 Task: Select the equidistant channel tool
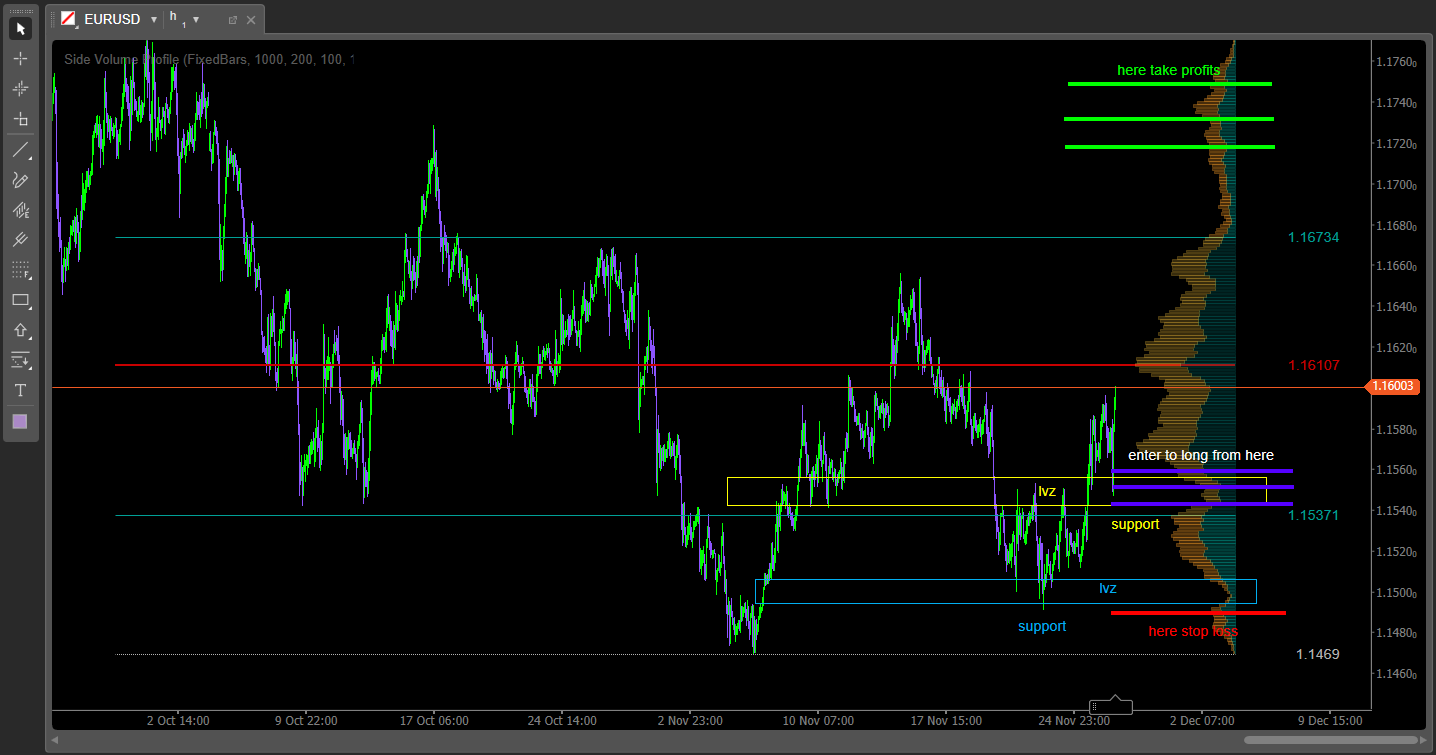click(x=20, y=210)
